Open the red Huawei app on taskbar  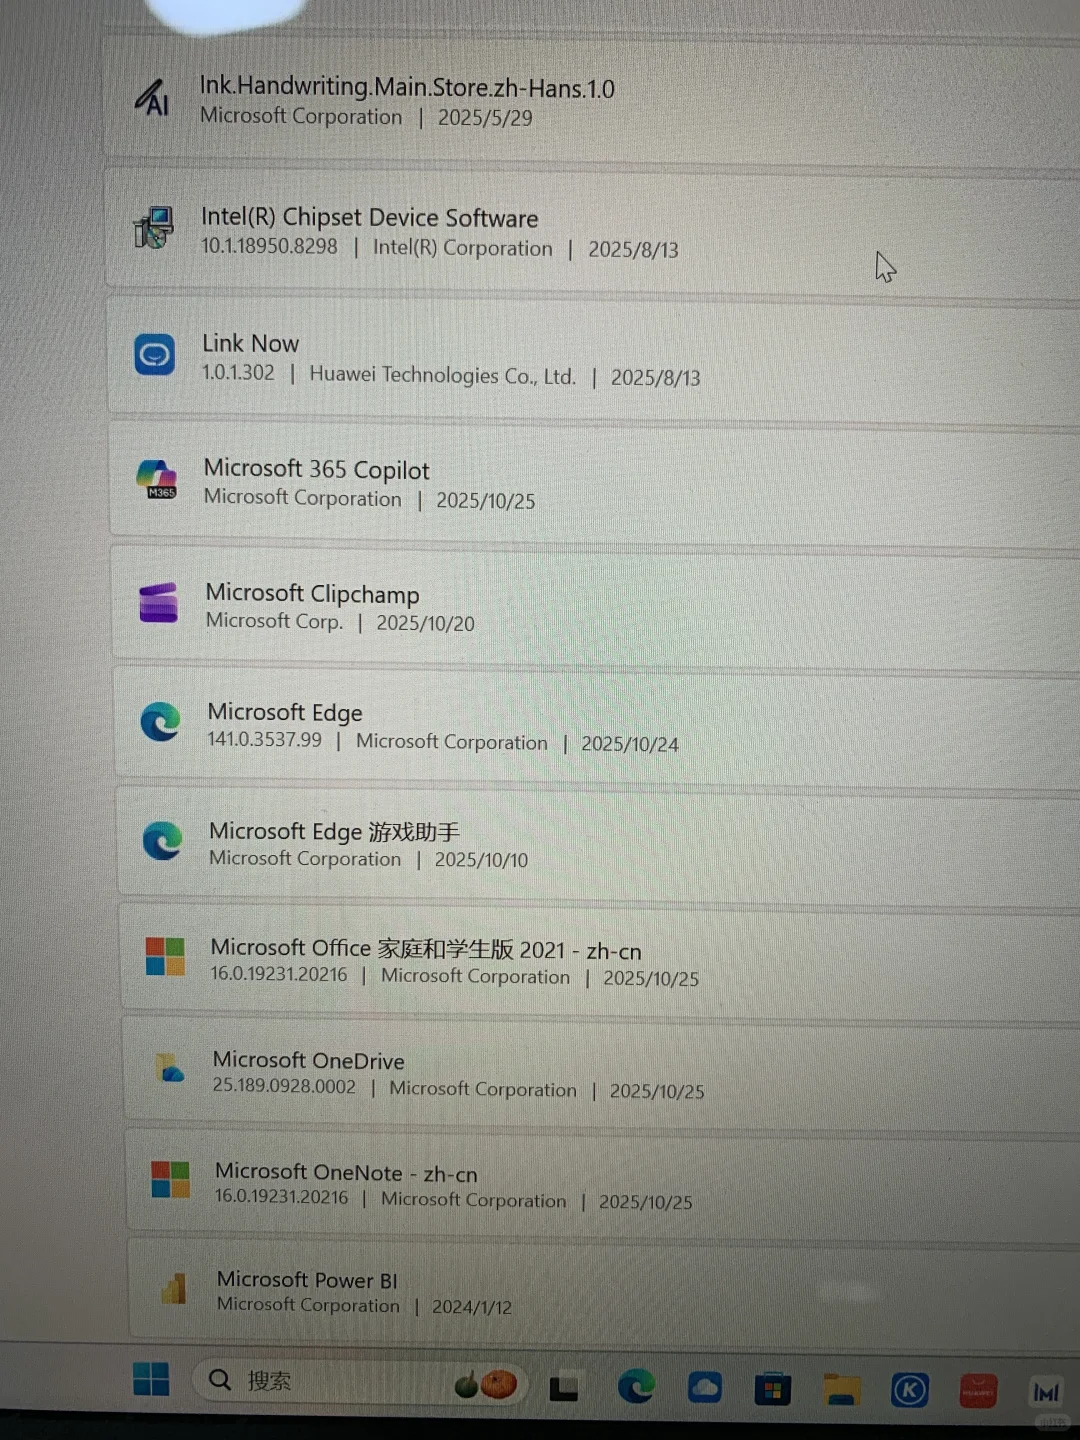(x=978, y=1391)
